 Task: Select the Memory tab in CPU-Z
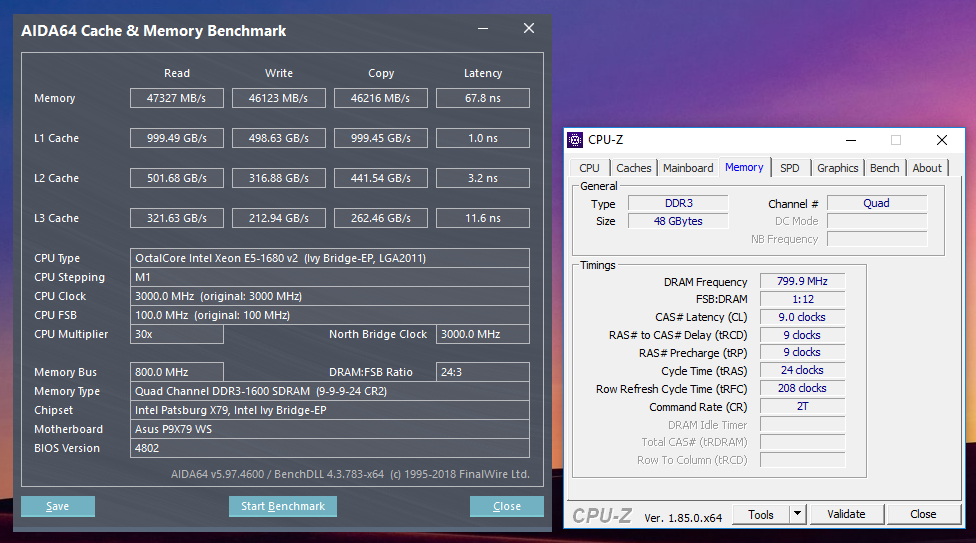click(x=744, y=167)
